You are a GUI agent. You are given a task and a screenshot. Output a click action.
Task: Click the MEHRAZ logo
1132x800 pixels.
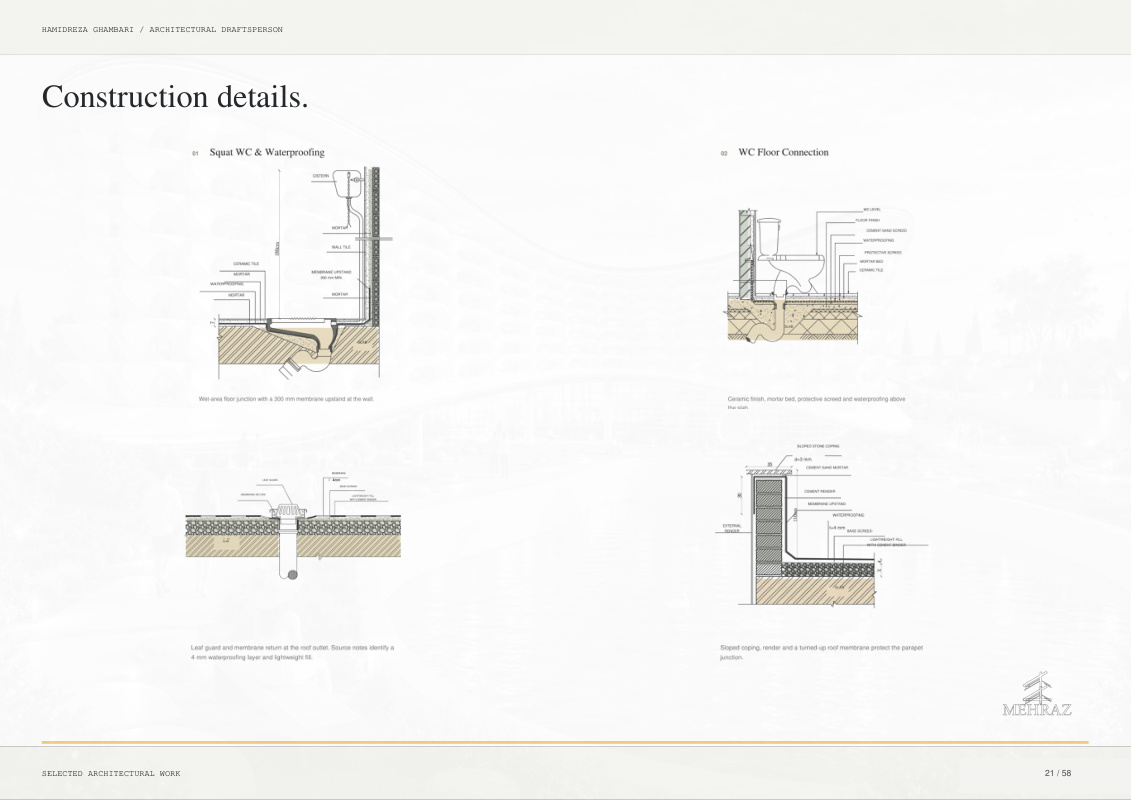pyautogui.click(x=1037, y=695)
